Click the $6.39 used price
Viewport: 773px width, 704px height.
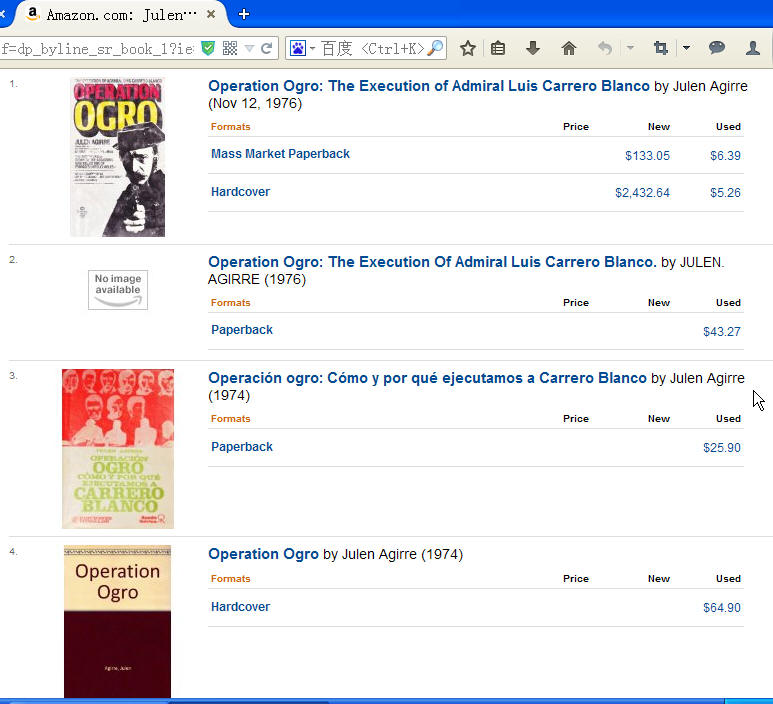[725, 156]
